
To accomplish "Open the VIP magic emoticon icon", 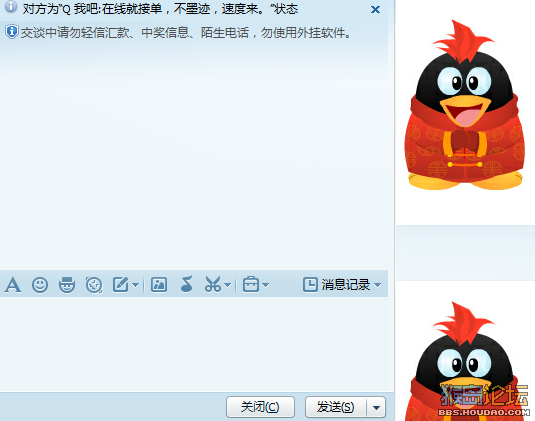I will point(67,285).
